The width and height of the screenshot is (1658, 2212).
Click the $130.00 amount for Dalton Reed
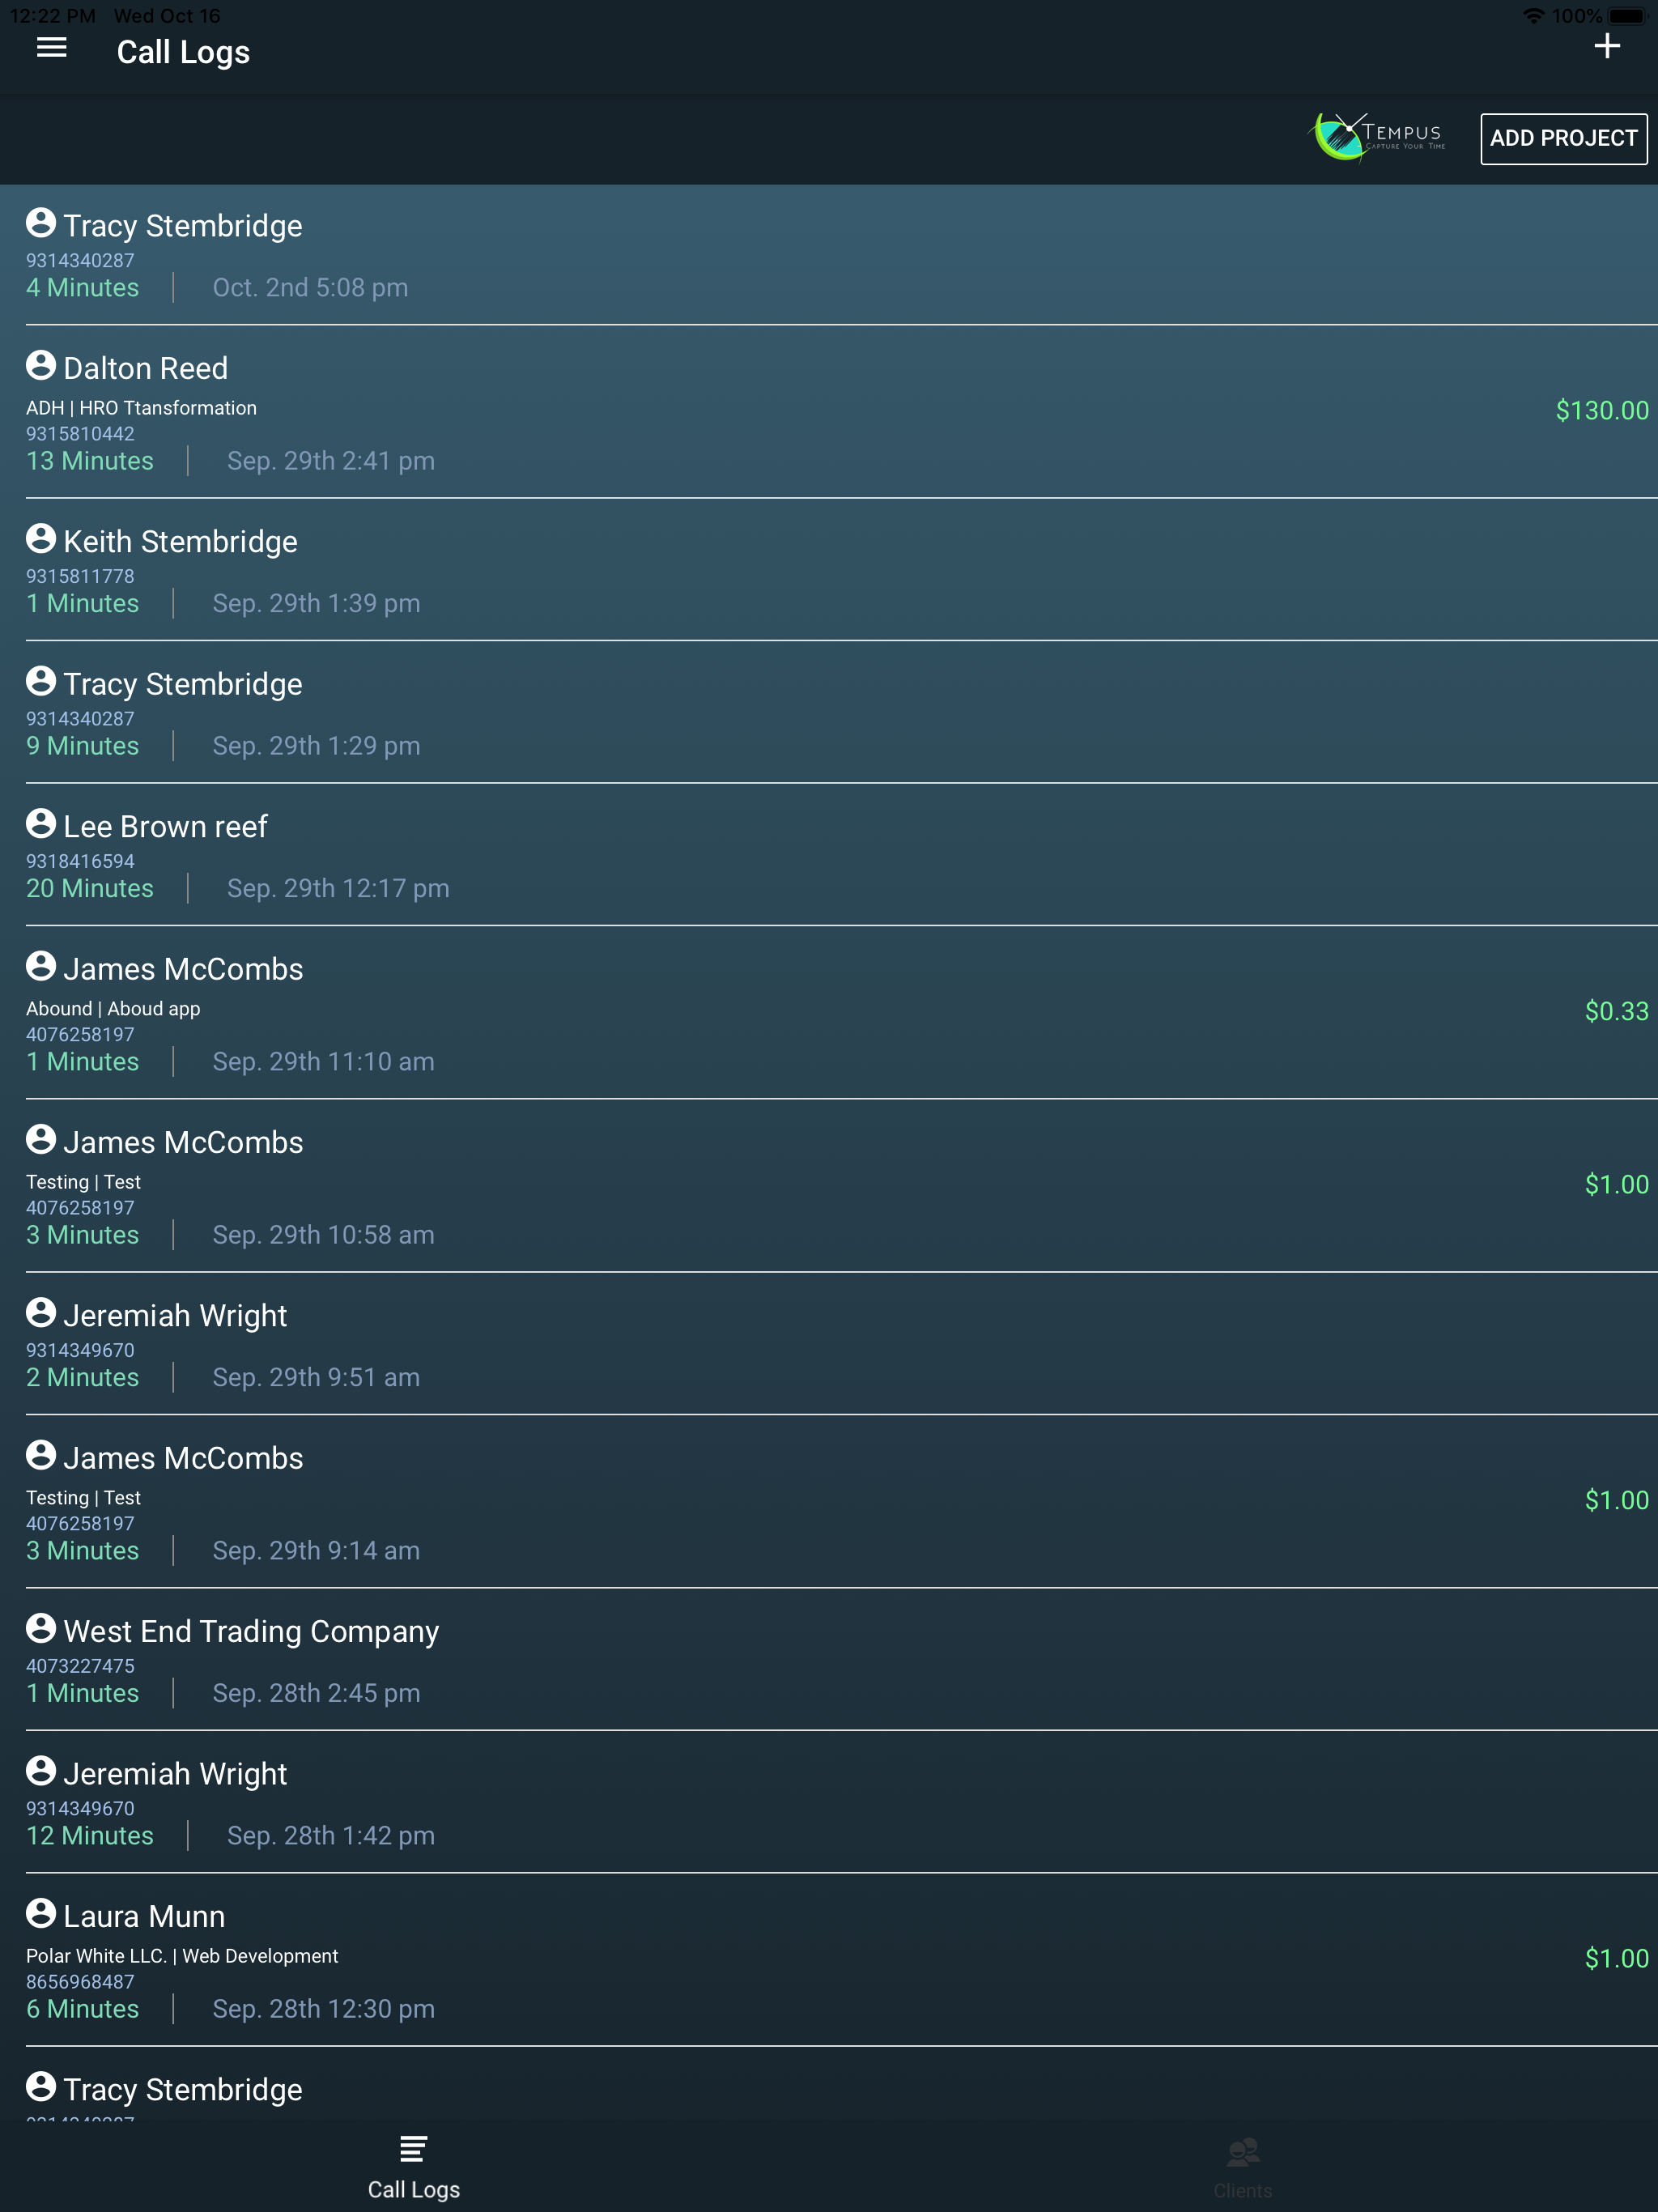(x=1601, y=410)
